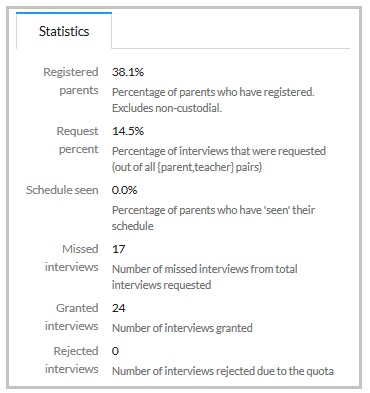This screenshot has width=370, height=393.
Task: Click the 'Excludes non-custodial' note
Action: click(167, 108)
